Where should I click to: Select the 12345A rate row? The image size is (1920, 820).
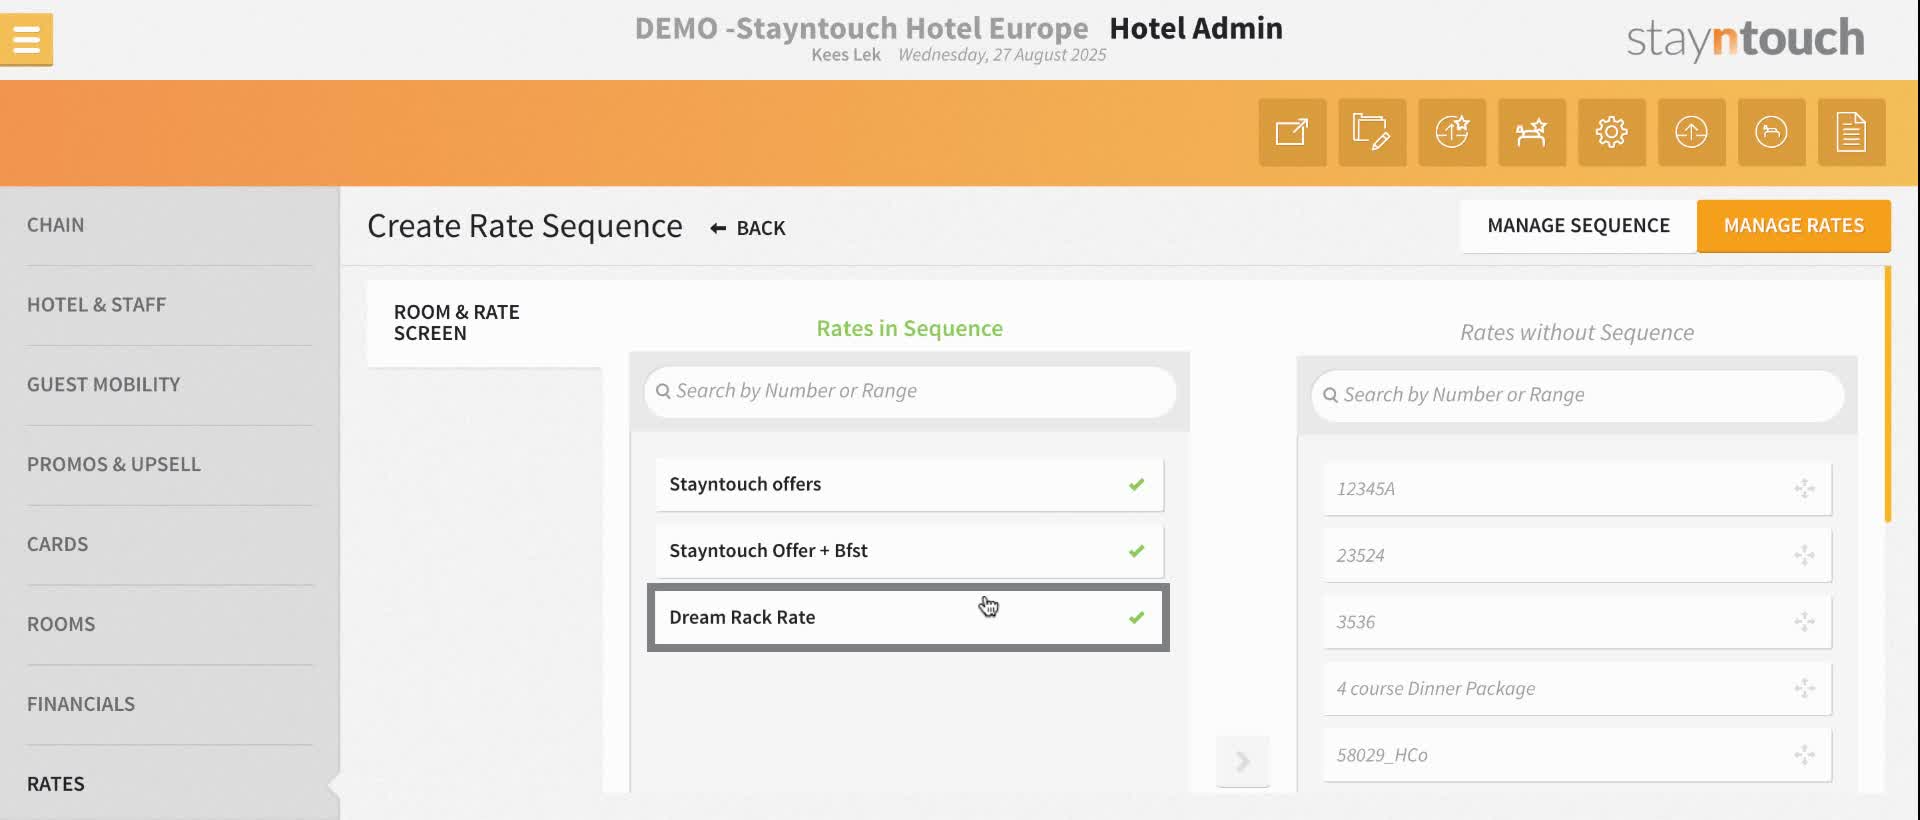point(1577,489)
